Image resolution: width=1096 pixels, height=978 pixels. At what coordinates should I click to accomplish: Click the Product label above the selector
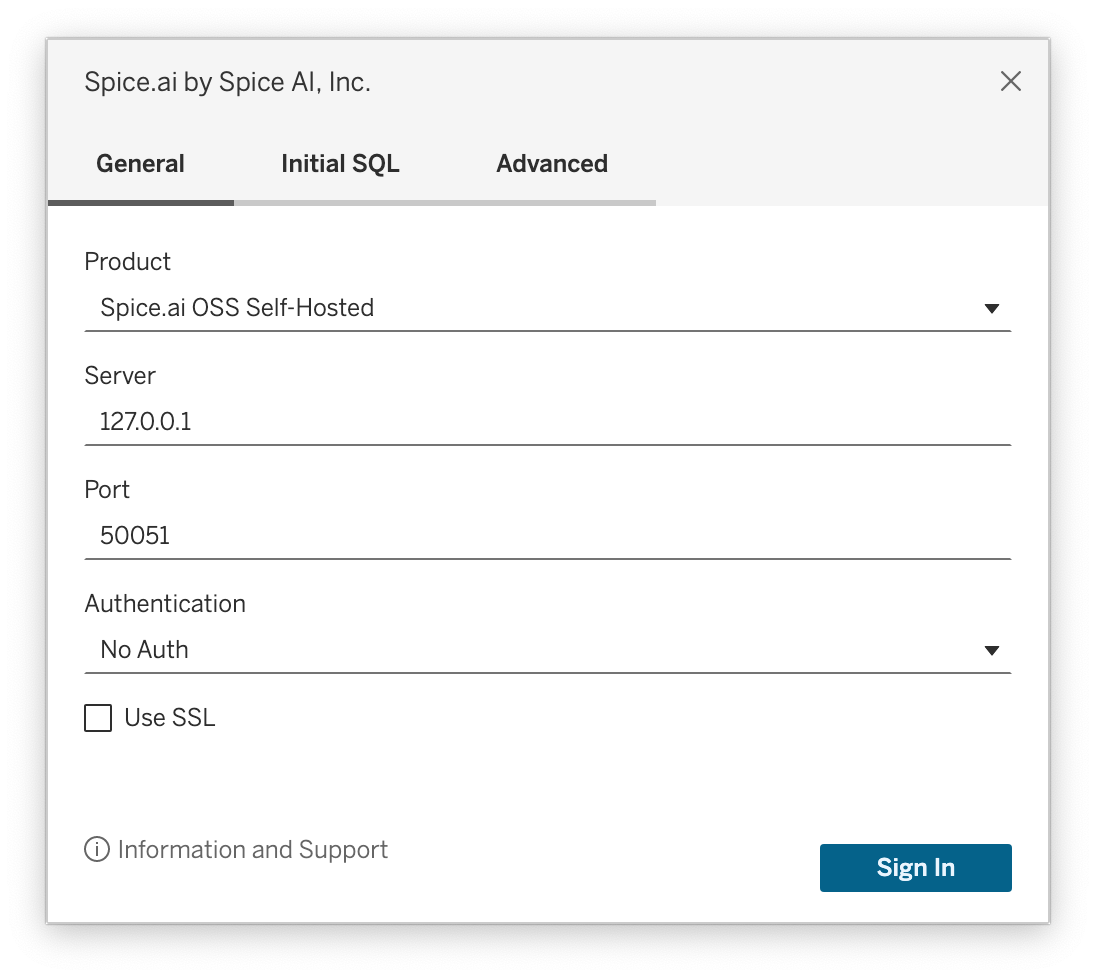pyautogui.click(x=127, y=261)
